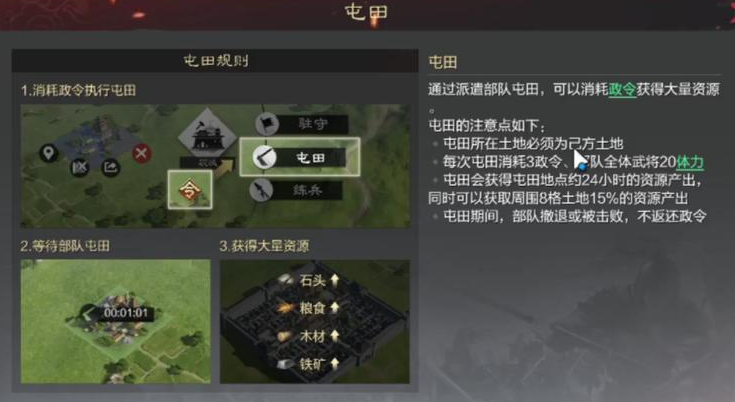Click the 木材 wood resource entry
Image resolution: width=735 pixels, height=402 pixels.
coord(308,336)
